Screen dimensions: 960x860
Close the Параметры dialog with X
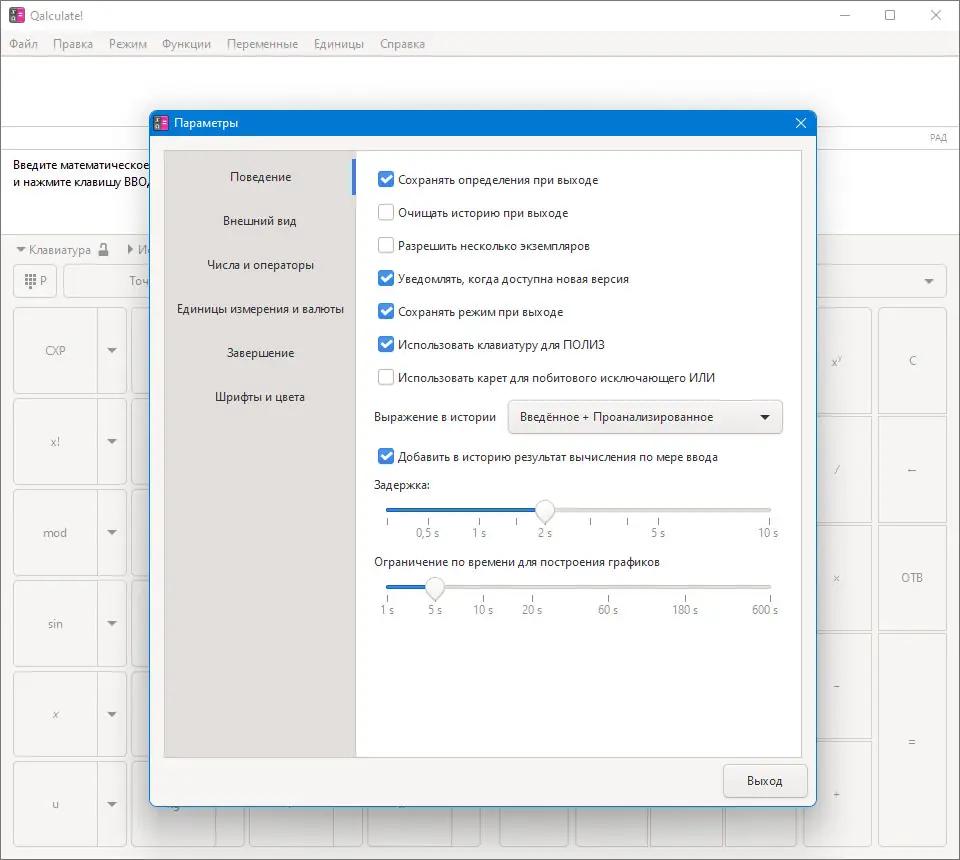[x=800, y=123]
